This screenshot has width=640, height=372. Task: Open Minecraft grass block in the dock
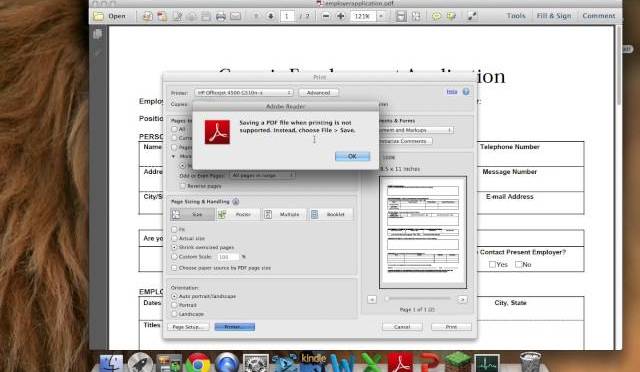tap(458, 362)
